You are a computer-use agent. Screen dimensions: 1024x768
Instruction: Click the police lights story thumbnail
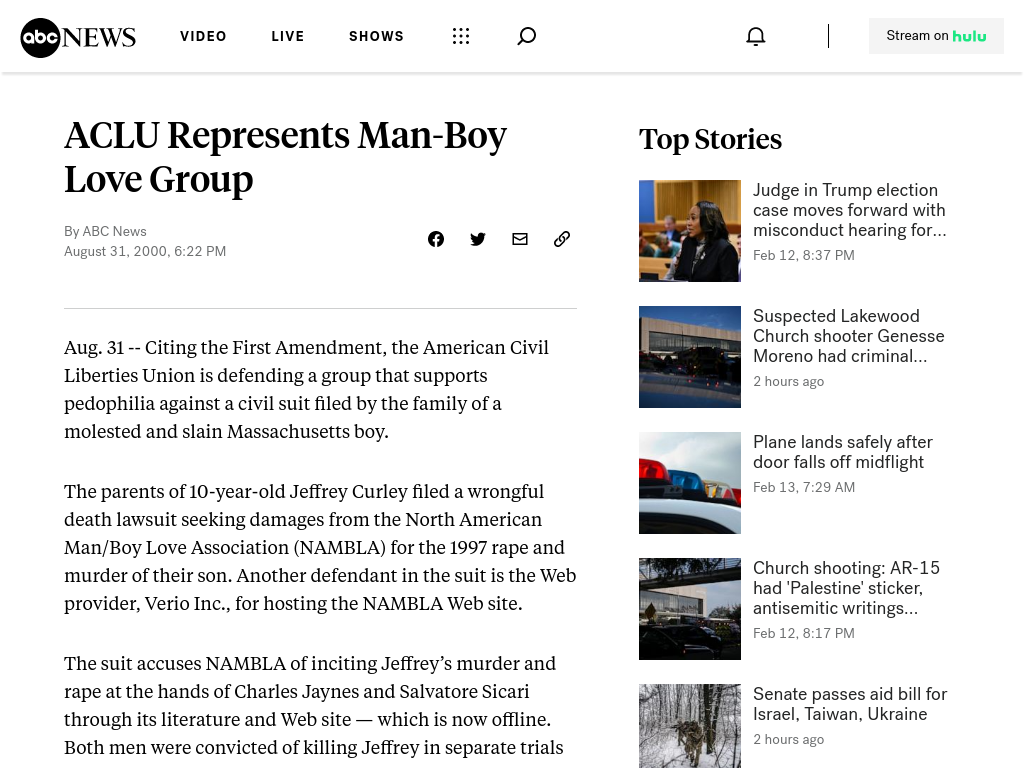click(x=690, y=483)
